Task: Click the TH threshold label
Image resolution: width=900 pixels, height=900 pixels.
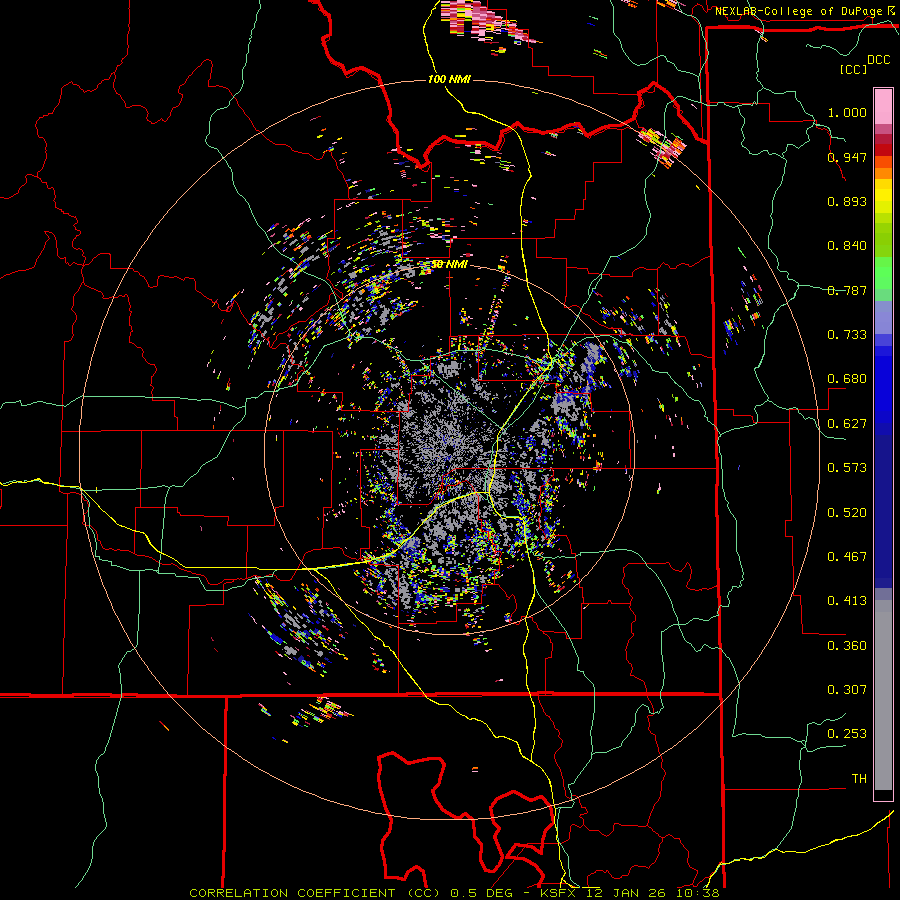Action: tap(859, 779)
